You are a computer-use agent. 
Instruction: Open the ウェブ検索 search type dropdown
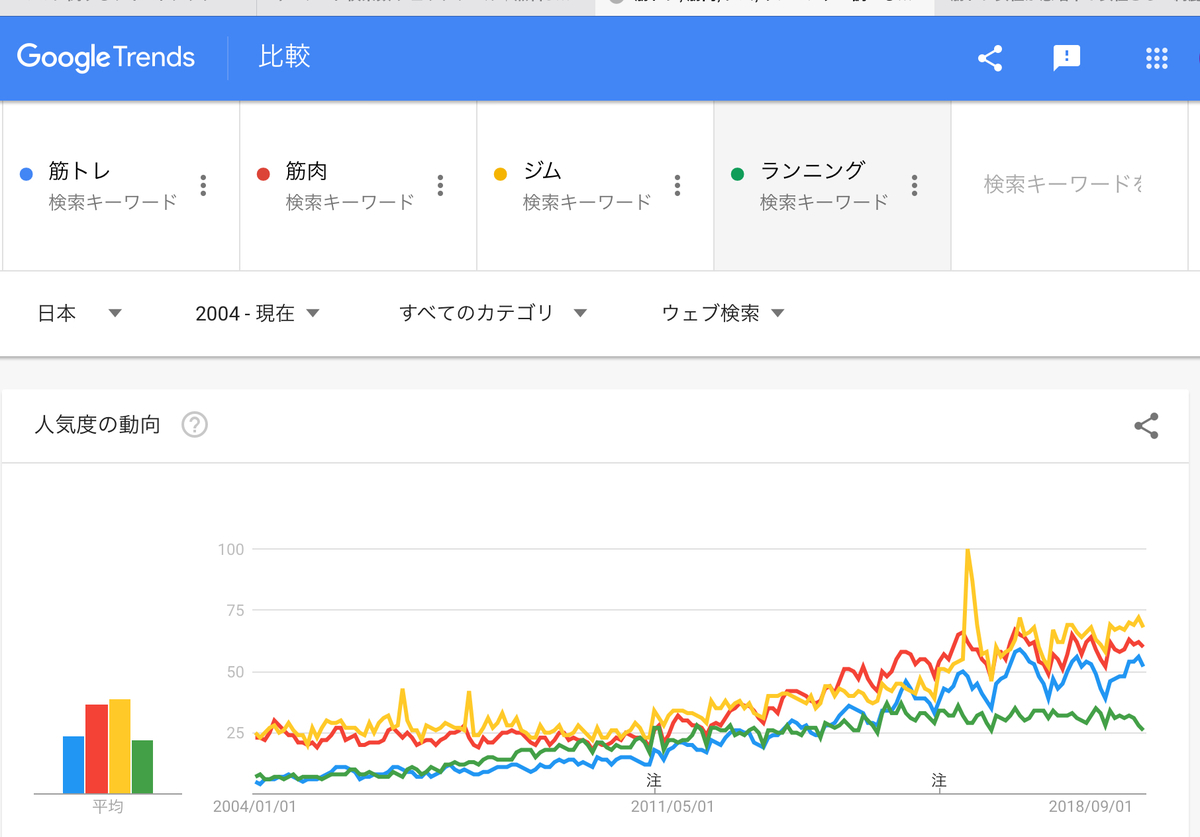click(x=724, y=313)
